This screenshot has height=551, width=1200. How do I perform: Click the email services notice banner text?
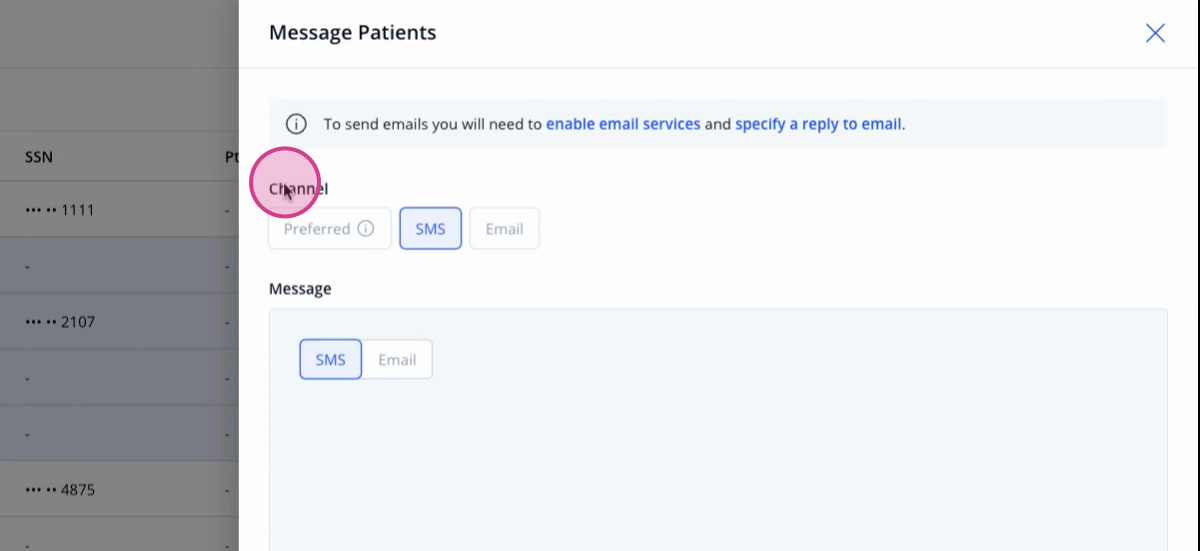[614, 125]
